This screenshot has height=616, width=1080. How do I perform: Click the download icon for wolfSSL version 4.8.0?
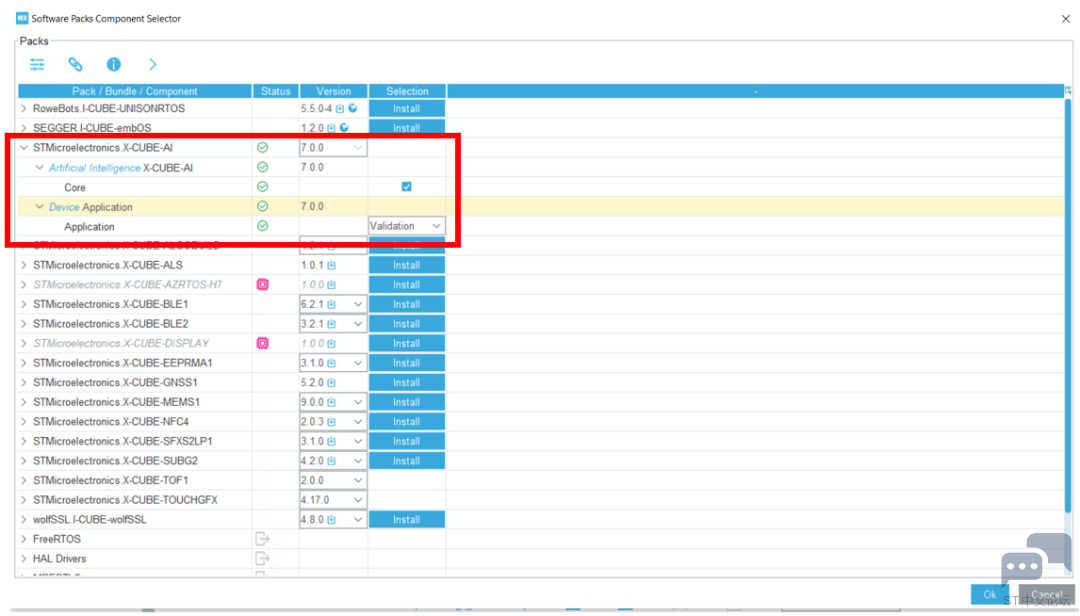[331, 520]
